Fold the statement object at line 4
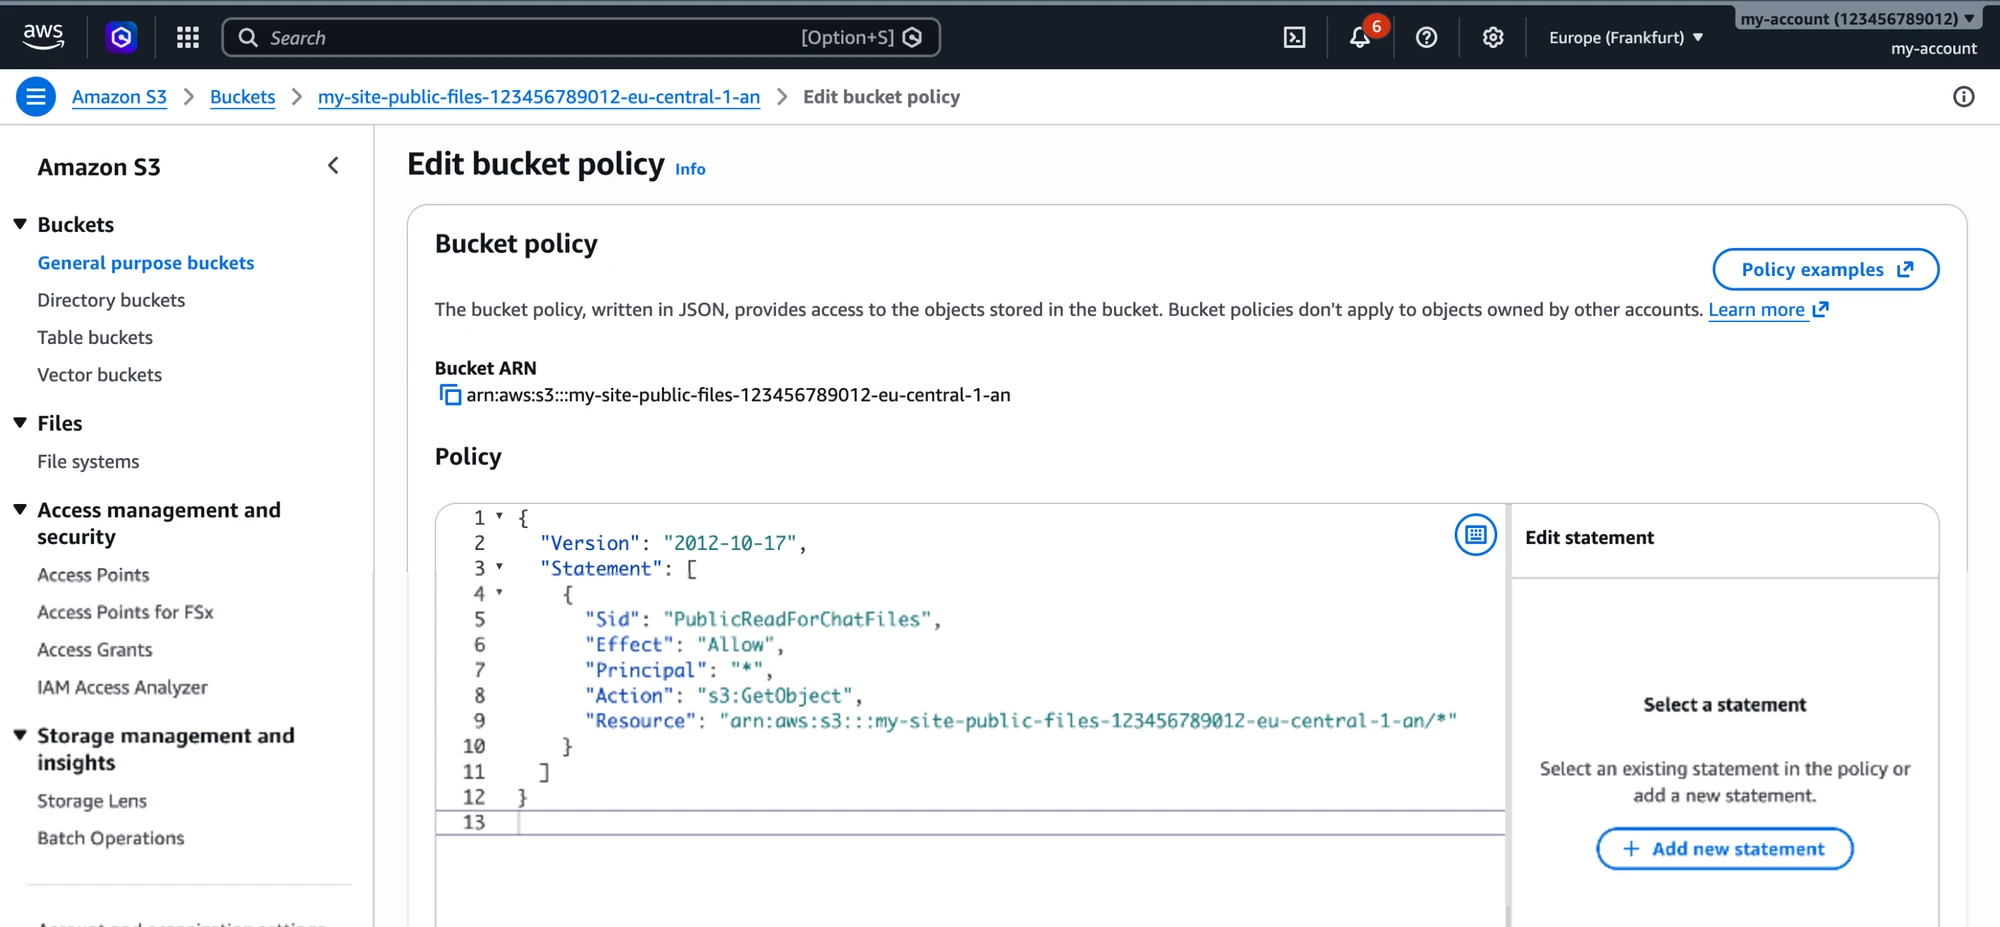Image resolution: width=2000 pixels, height=927 pixels. tap(499, 592)
